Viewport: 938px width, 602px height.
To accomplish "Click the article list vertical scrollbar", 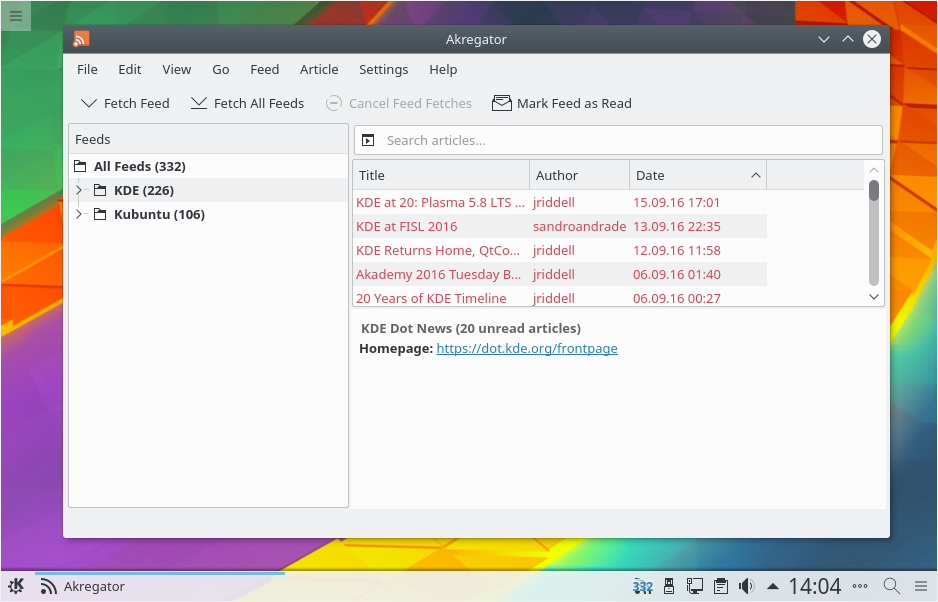I will (874, 235).
